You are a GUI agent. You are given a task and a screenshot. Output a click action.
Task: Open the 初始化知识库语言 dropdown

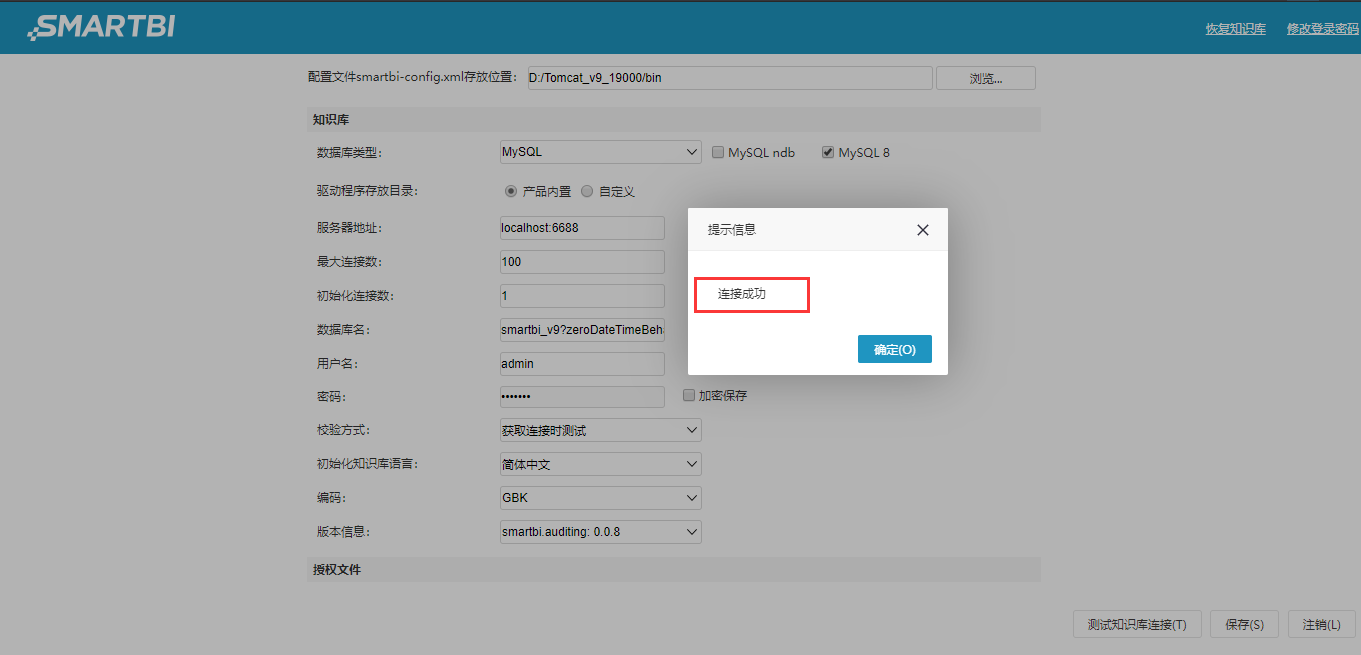(x=601, y=464)
